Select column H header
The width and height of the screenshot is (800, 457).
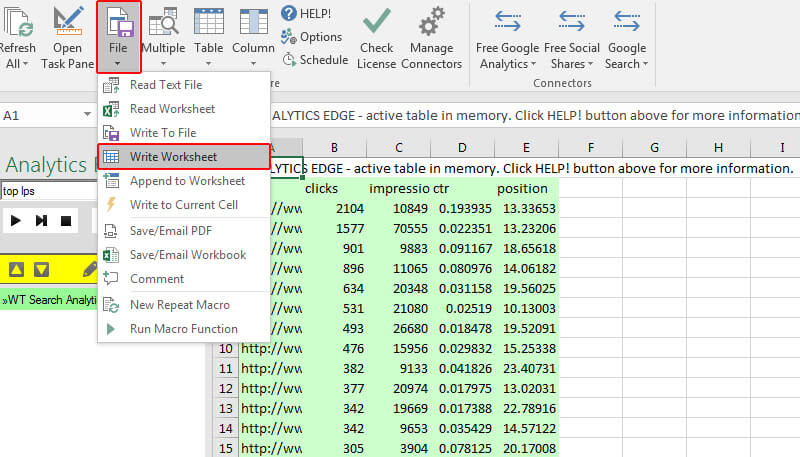tap(718, 147)
